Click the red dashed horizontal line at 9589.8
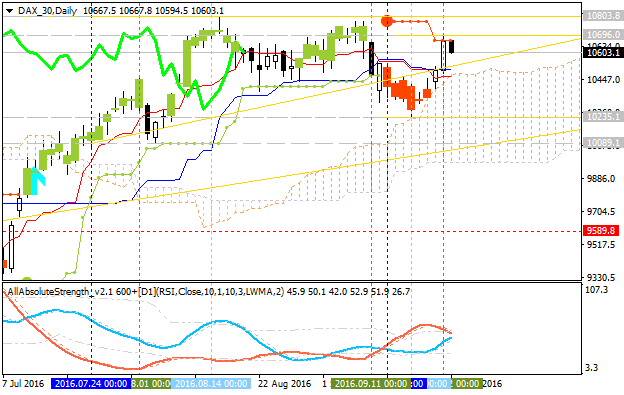624x395 pixels. [x=291, y=231]
